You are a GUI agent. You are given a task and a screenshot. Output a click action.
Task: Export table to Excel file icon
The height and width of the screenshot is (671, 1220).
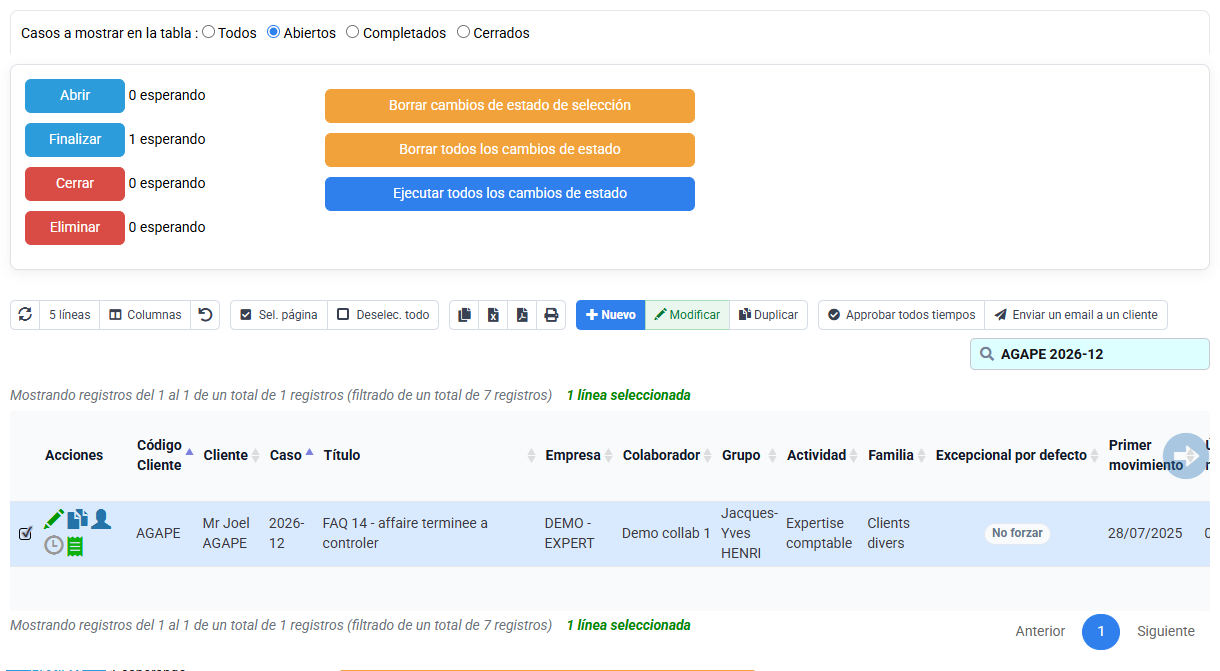tap(493, 315)
